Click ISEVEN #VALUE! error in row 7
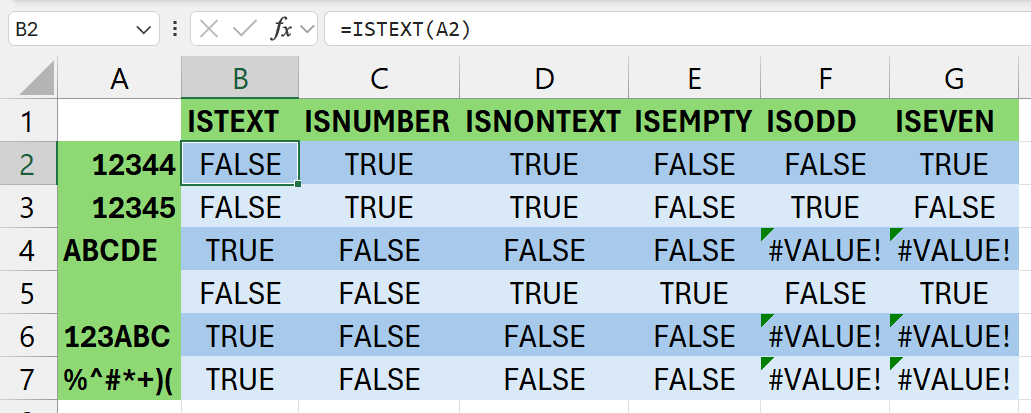Image resolution: width=1031 pixels, height=413 pixels. pyautogui.click(x=954, y=379)
